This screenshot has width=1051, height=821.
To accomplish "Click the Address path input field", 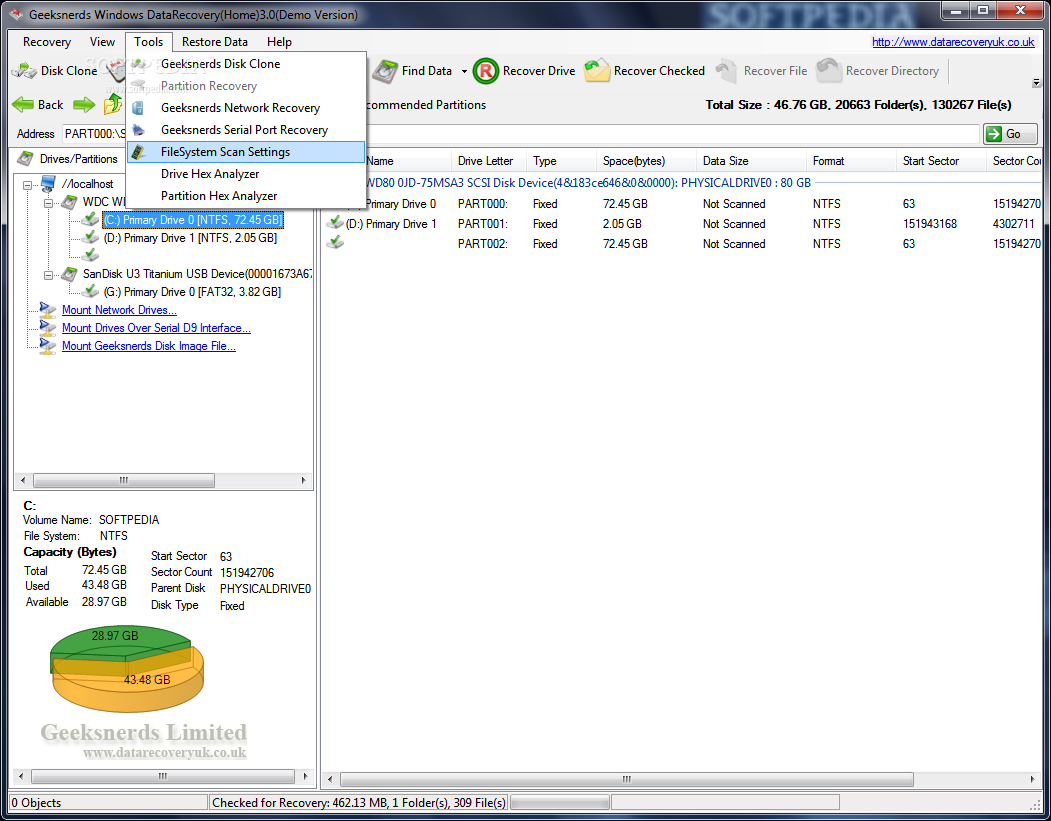I will (x=521, y=133).
